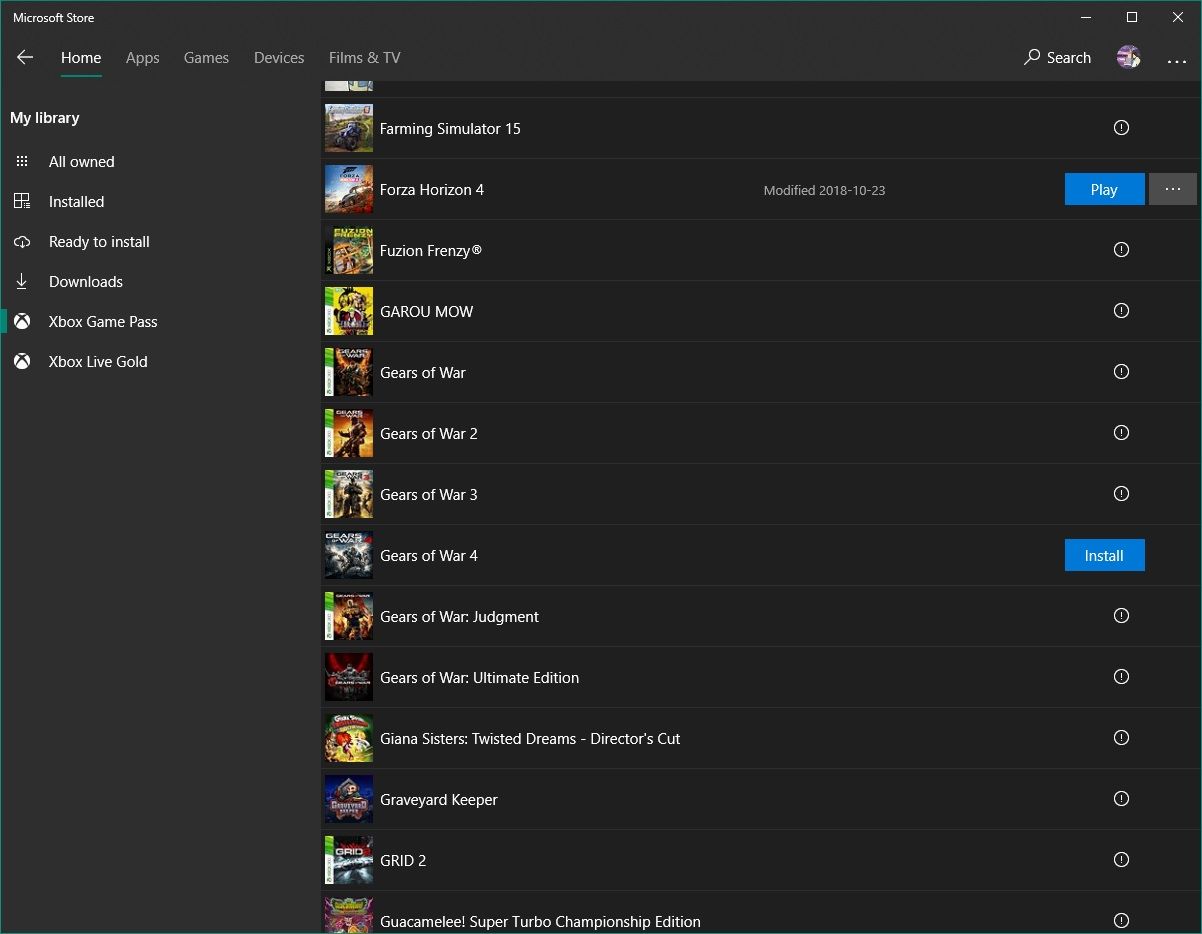Click the Xbox Live Gold logo icon

[22, 362]
